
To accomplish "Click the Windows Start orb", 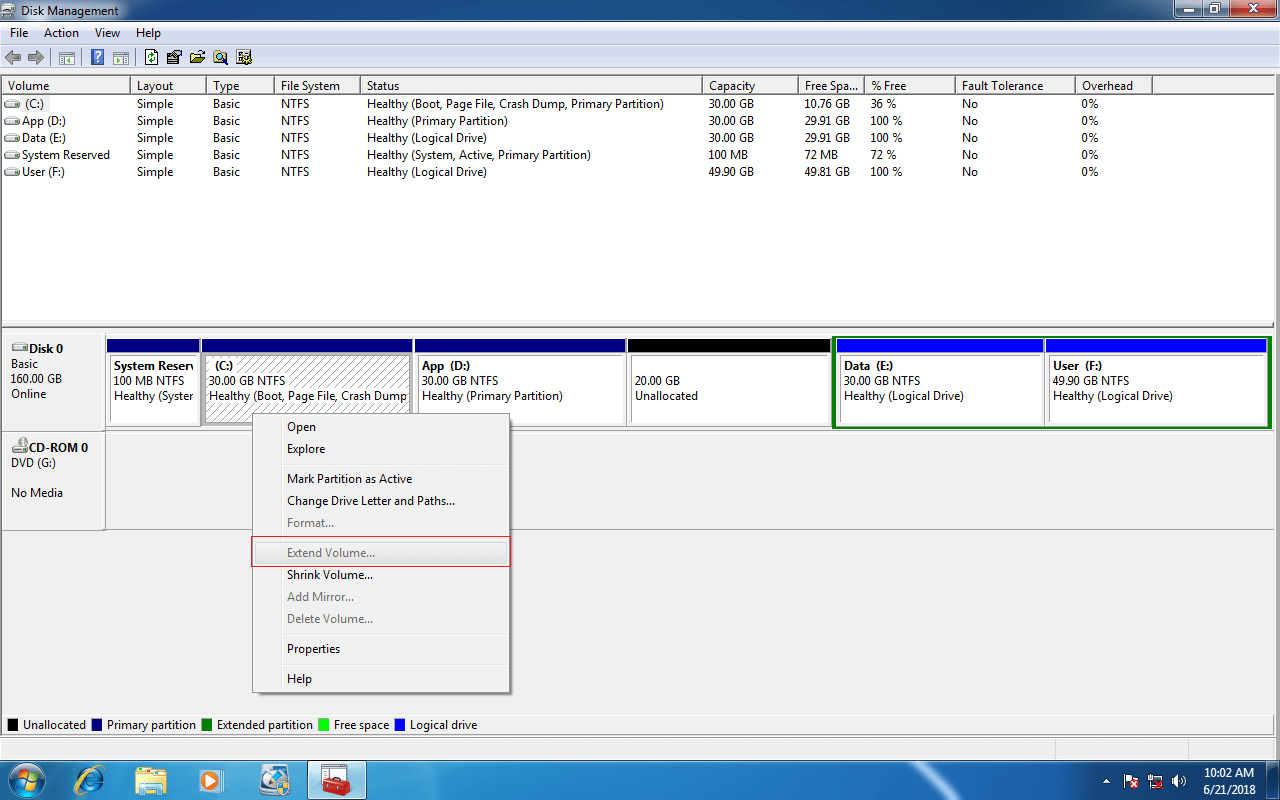I will pyautogui.click(x=25, y=780).
